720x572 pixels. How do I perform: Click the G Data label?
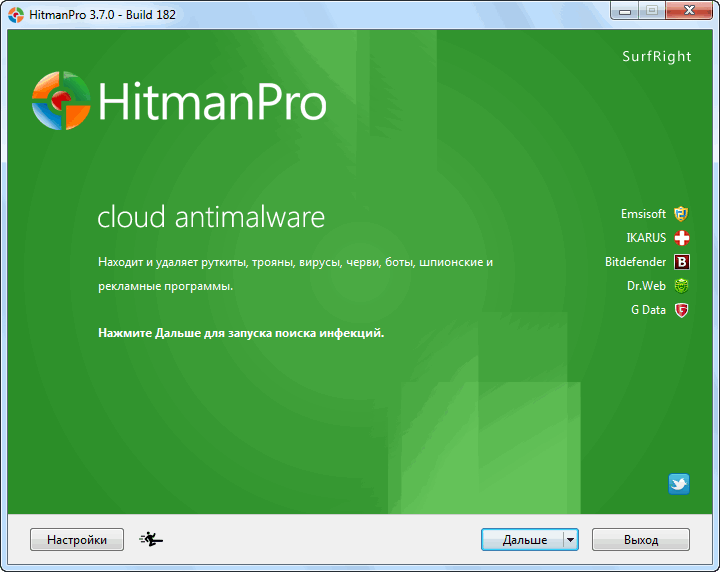(648, 310)
